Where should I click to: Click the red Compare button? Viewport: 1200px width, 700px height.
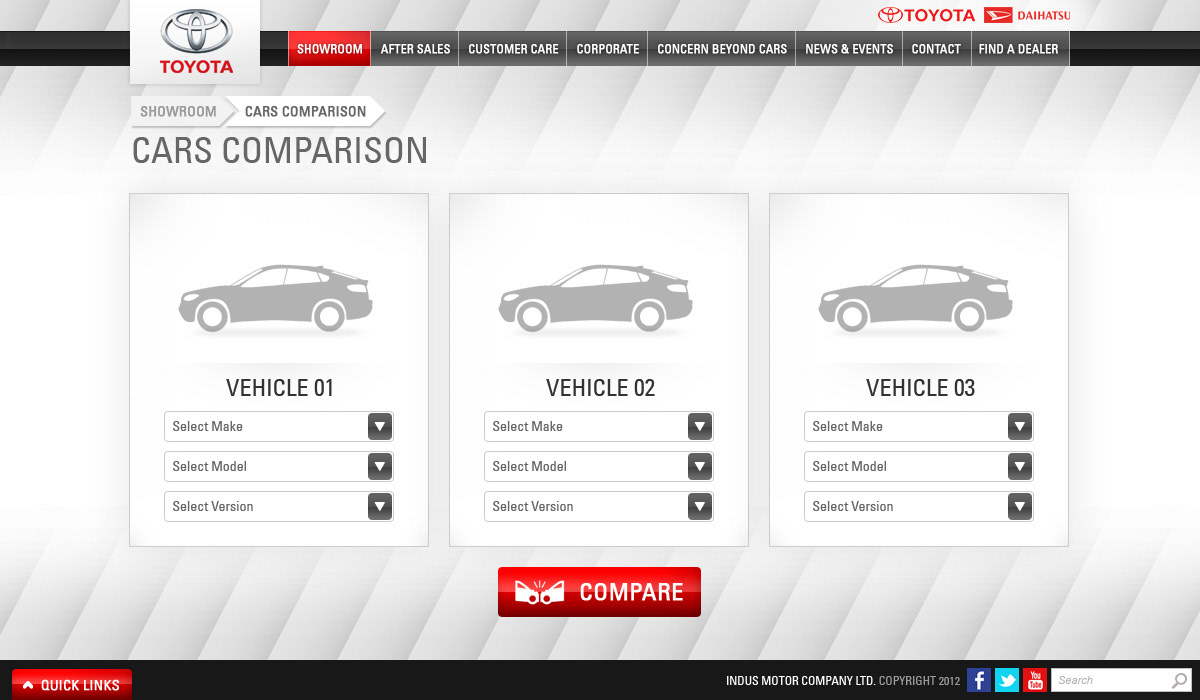pos(599,592)
